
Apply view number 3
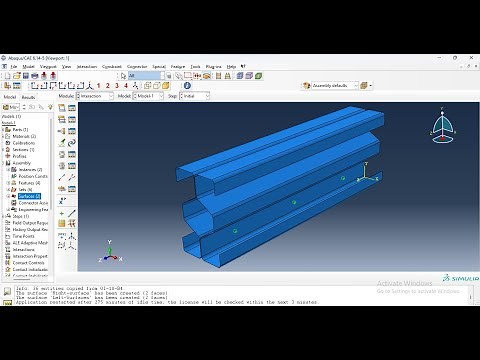click(x=117, y=86)
